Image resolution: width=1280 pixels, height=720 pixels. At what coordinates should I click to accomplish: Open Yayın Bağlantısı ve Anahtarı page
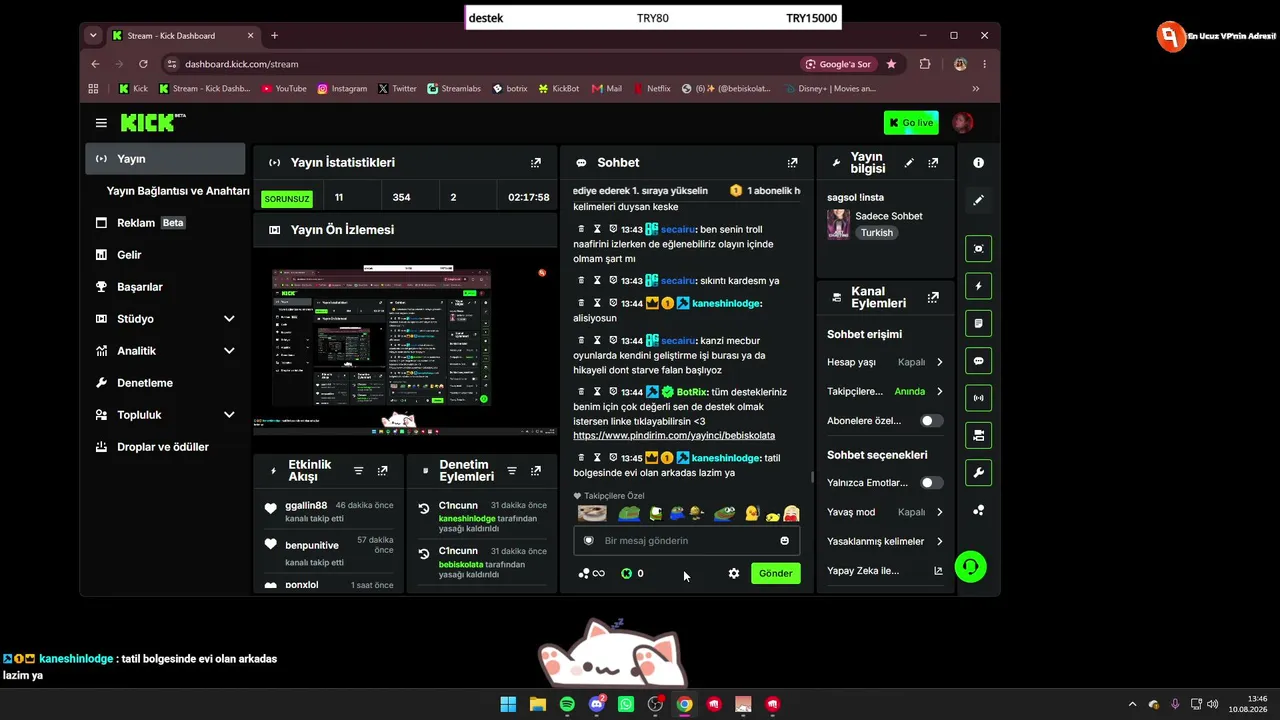tap(178, 191)
